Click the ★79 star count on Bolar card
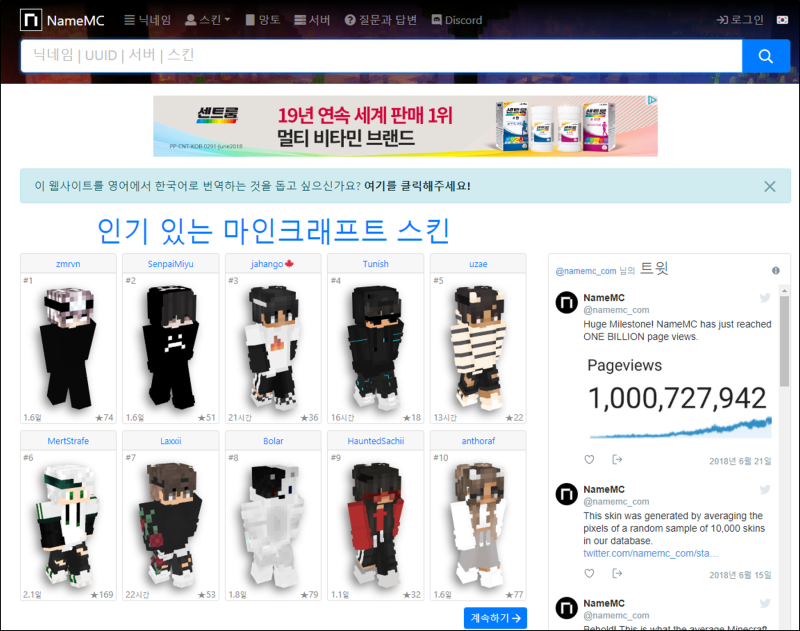Image resolution: width=800 pixels, height=631 pixels. 309,594
